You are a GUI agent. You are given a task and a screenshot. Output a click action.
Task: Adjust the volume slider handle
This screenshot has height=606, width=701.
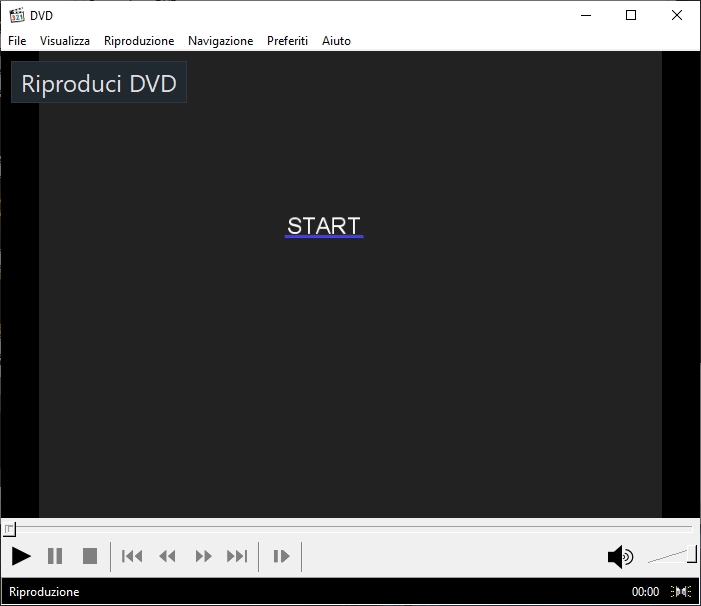692,554
